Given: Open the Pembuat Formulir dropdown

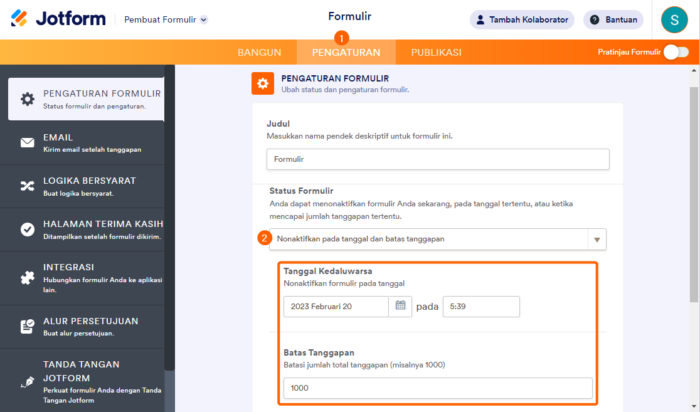Looking at the screenshot, I should [166, 20].
